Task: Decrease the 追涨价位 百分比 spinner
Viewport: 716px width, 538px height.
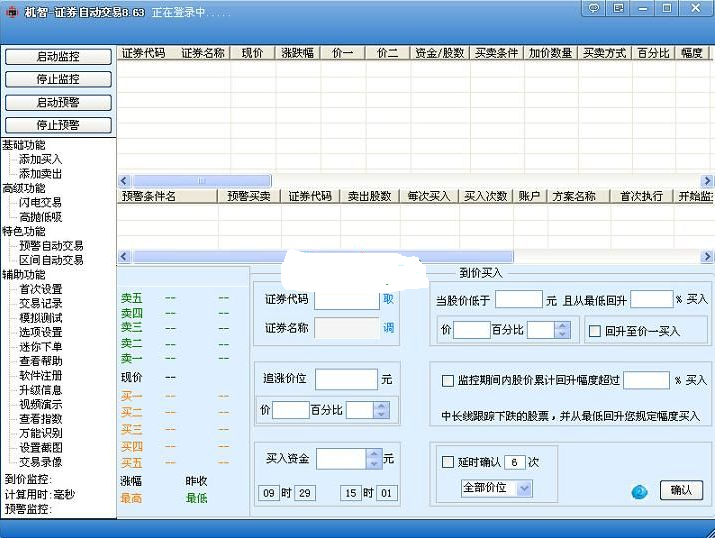Action: tap(381, 414)
